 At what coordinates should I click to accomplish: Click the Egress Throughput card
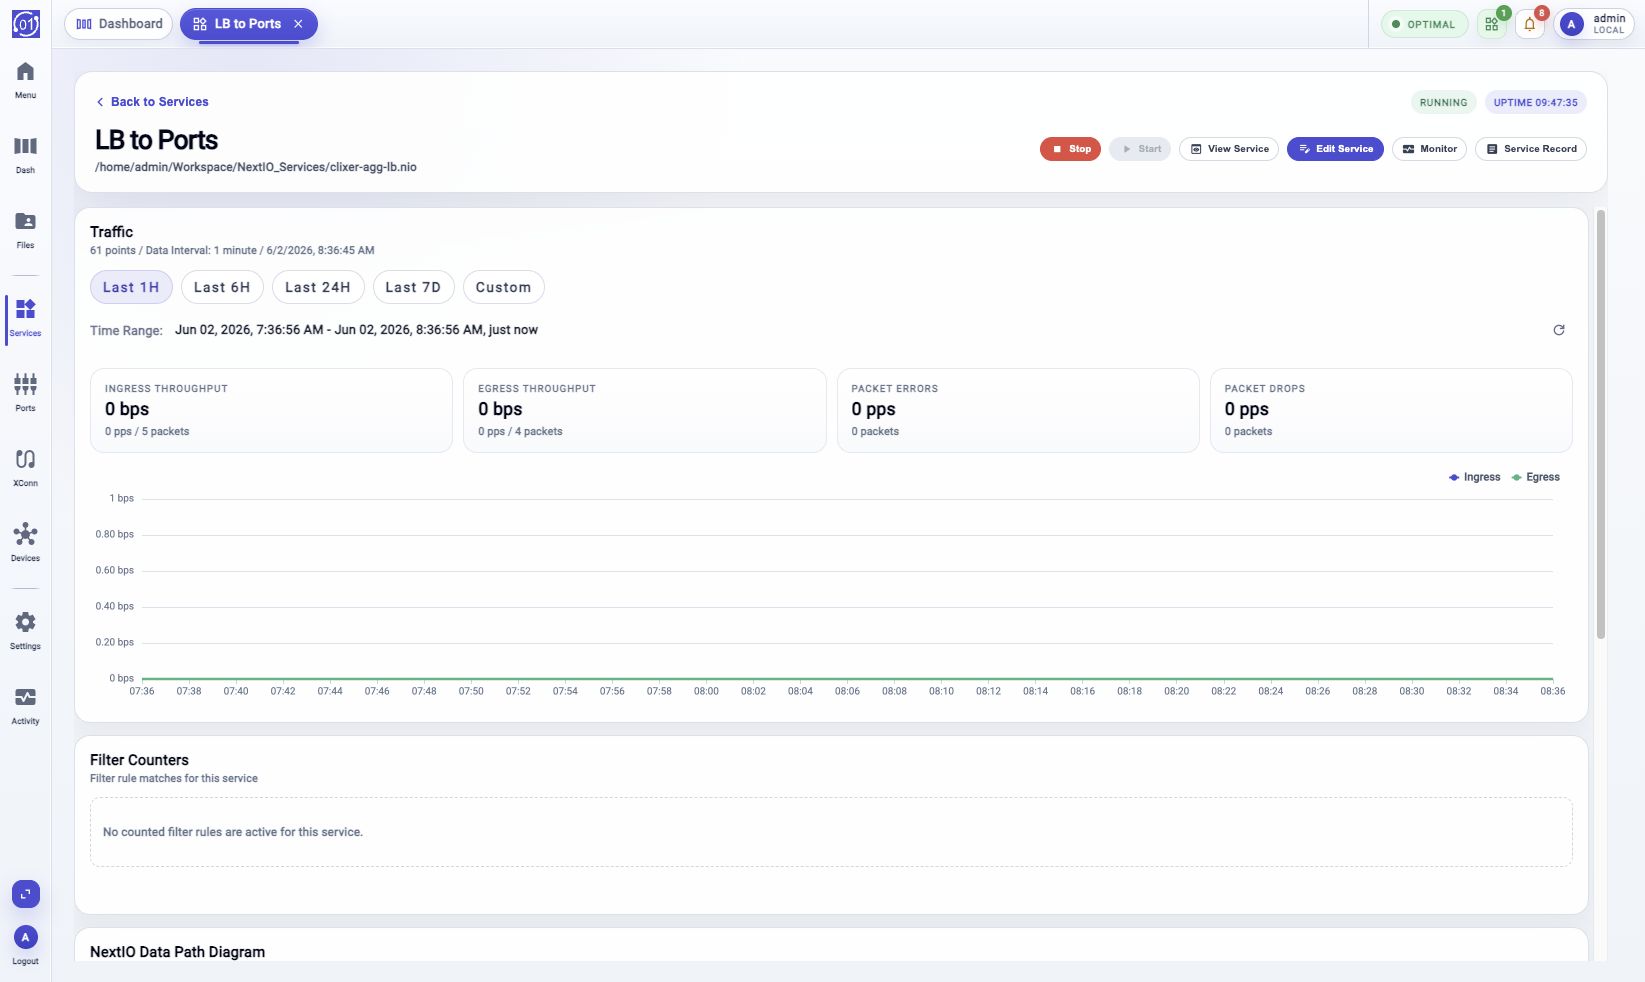tap(645, 411)
